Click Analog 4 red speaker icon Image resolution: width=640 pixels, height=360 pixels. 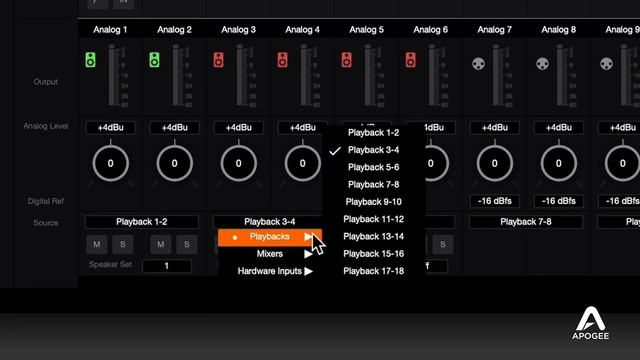point(282,60)
